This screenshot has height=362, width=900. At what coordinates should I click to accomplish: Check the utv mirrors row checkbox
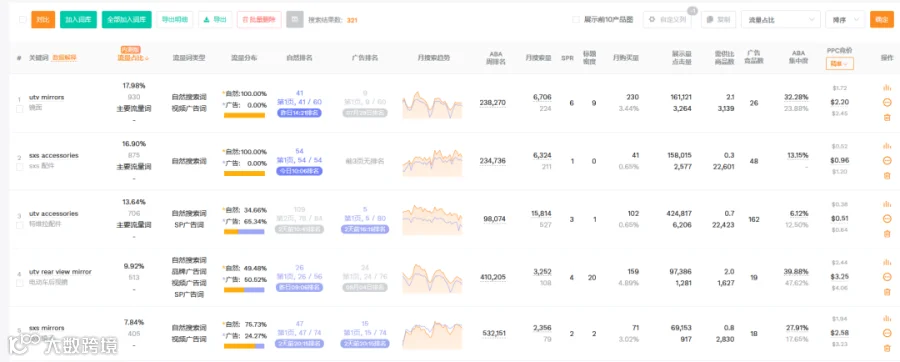pos(20,108)
